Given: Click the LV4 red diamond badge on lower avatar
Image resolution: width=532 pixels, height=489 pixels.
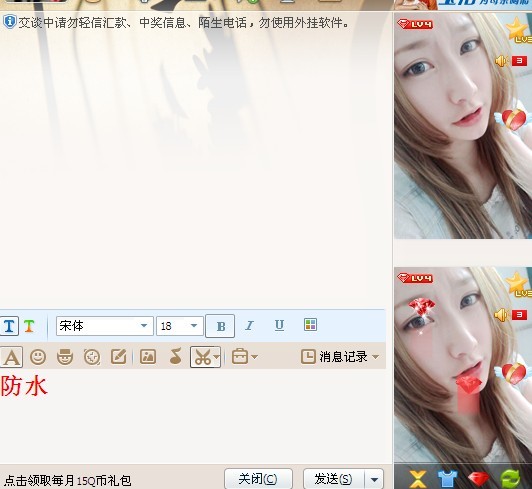Looking at the screenshot, I should pos(415,278).
